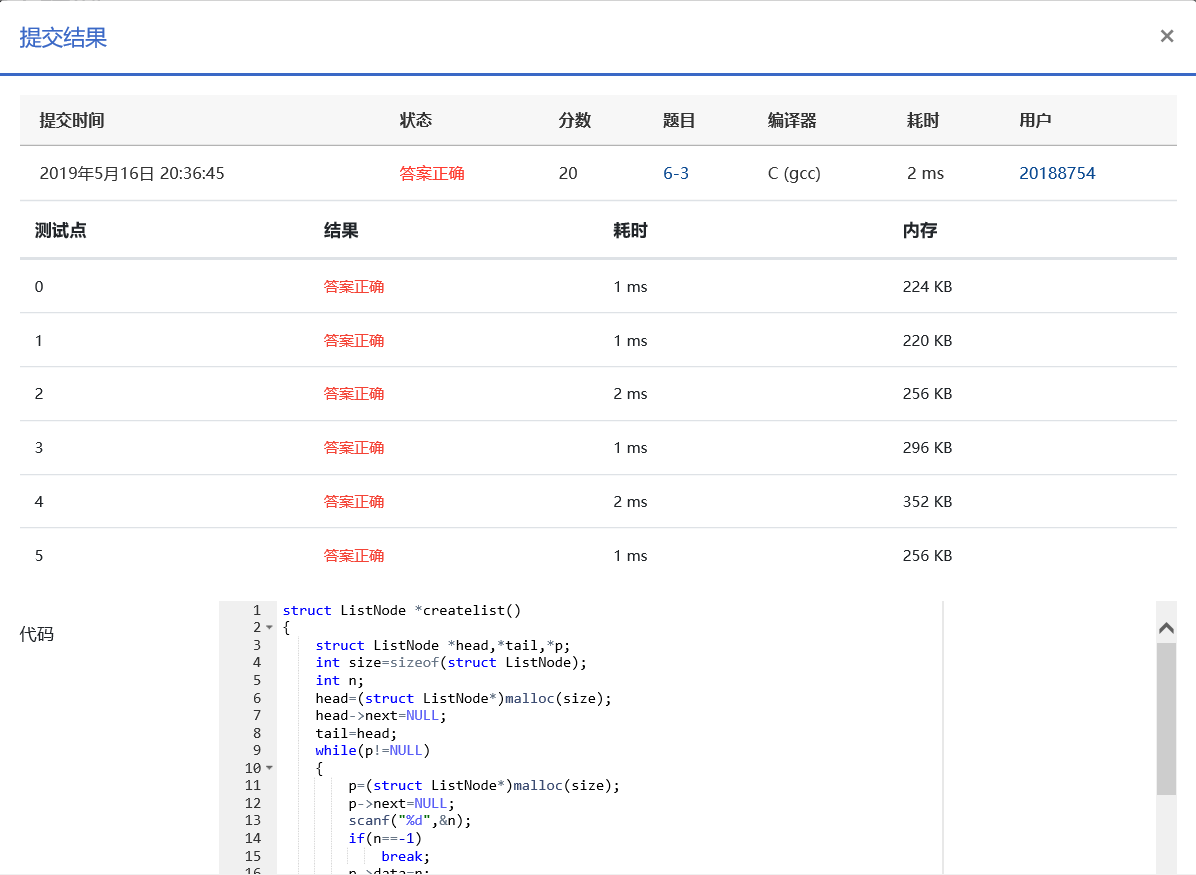
Task: Click the scanf code line
Action: tap(409, 821)
